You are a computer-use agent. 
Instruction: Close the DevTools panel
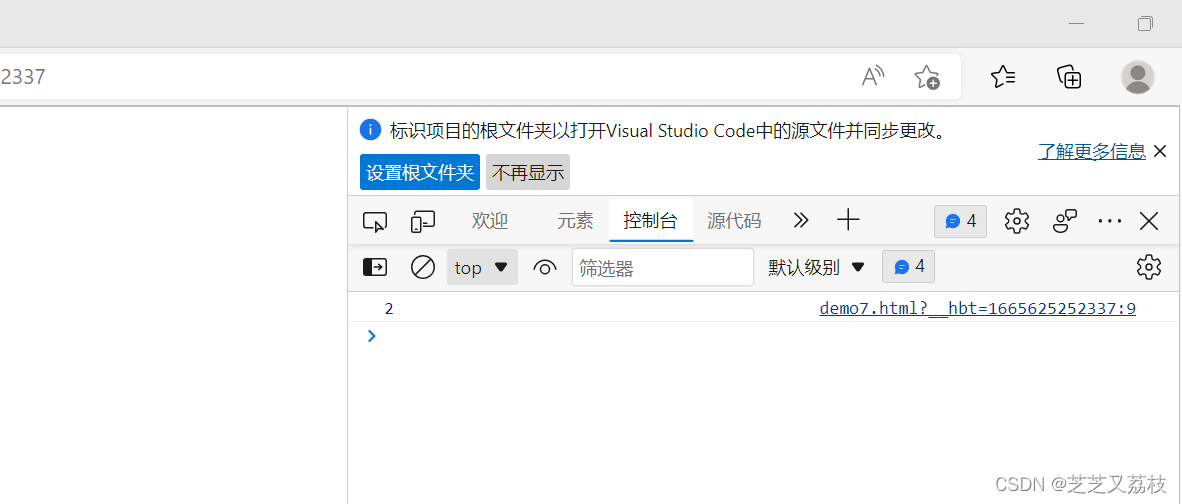[1149, 221]
